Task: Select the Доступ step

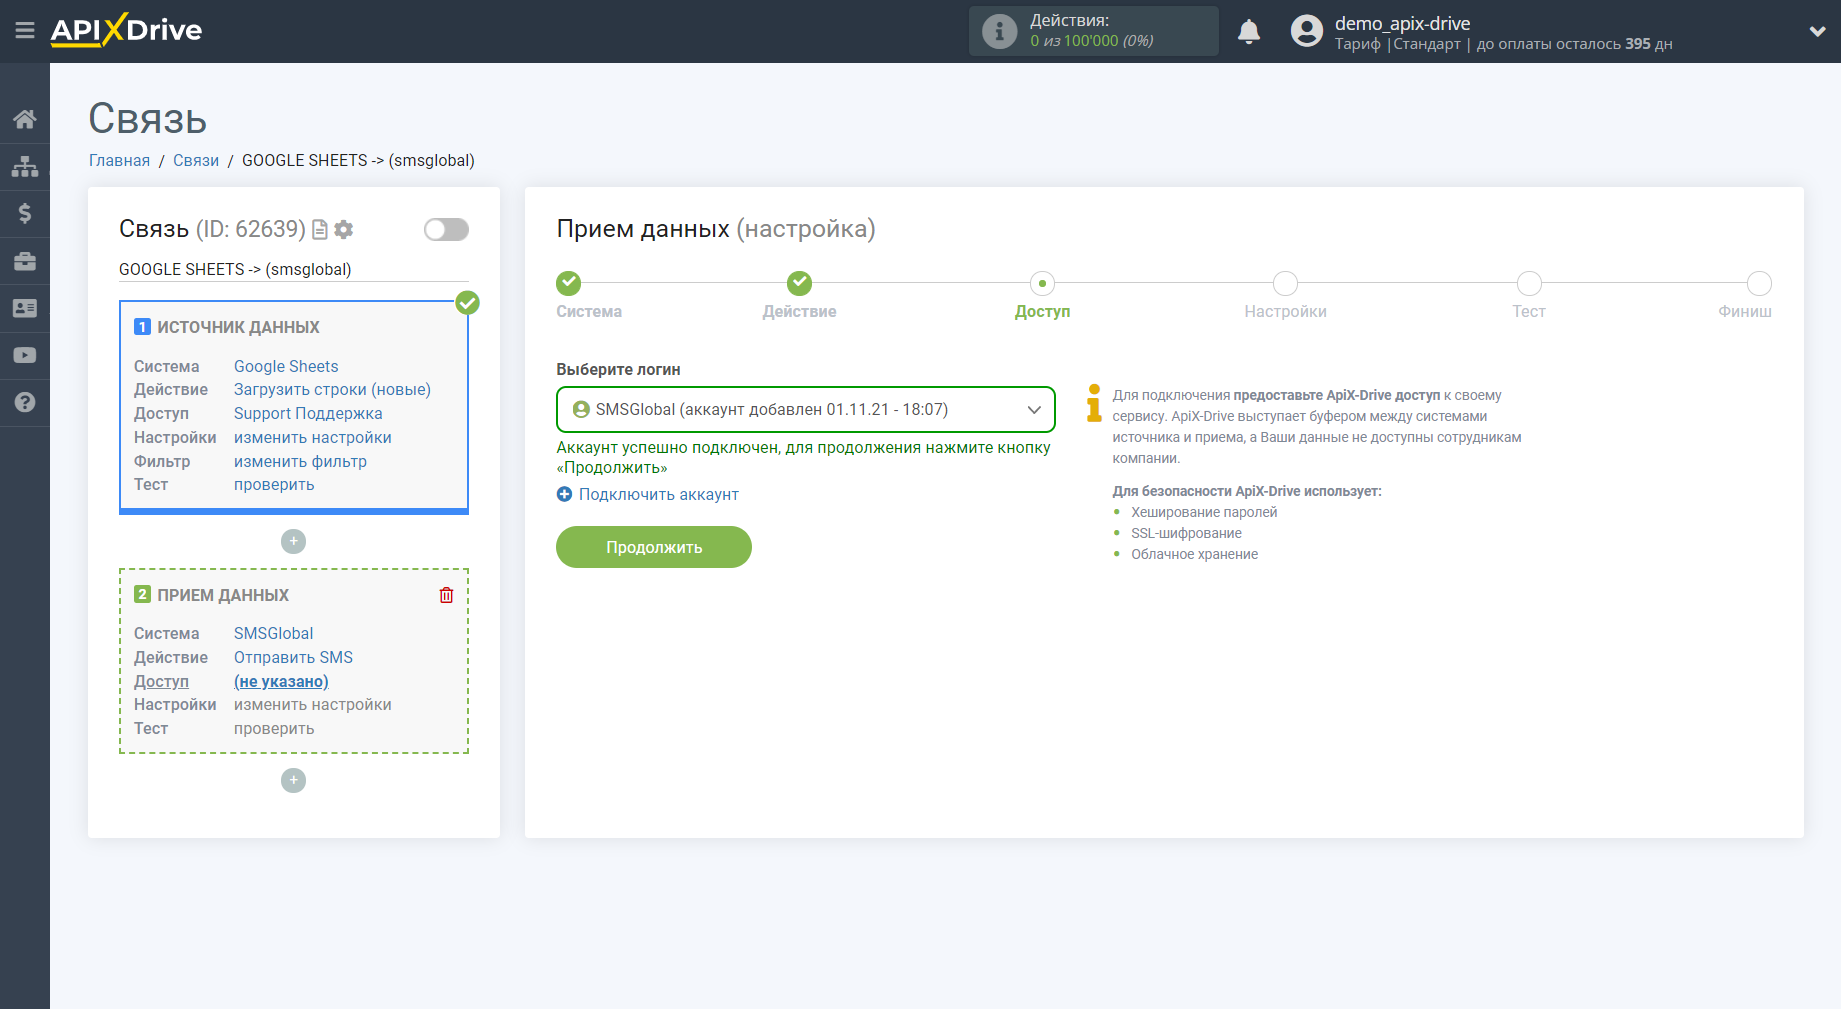Action: 1042,284
